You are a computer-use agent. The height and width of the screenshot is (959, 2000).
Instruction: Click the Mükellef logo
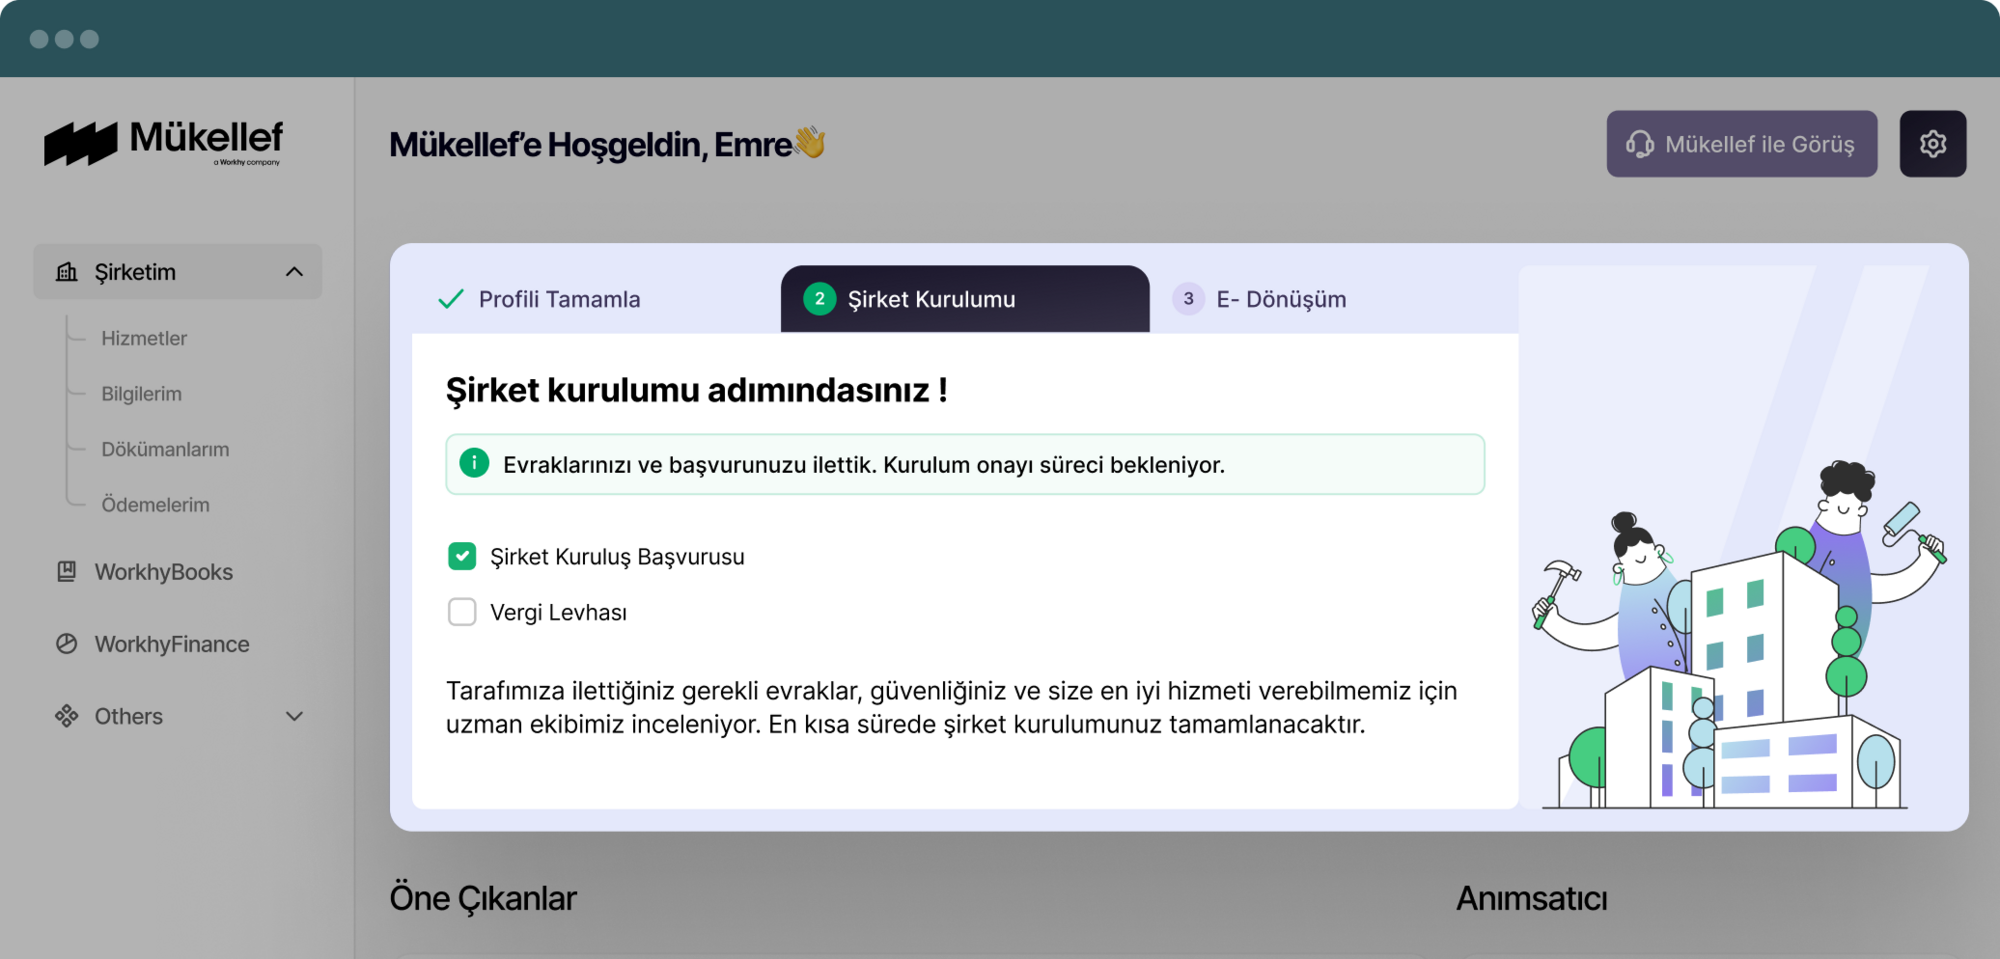[x=164, y=143]
